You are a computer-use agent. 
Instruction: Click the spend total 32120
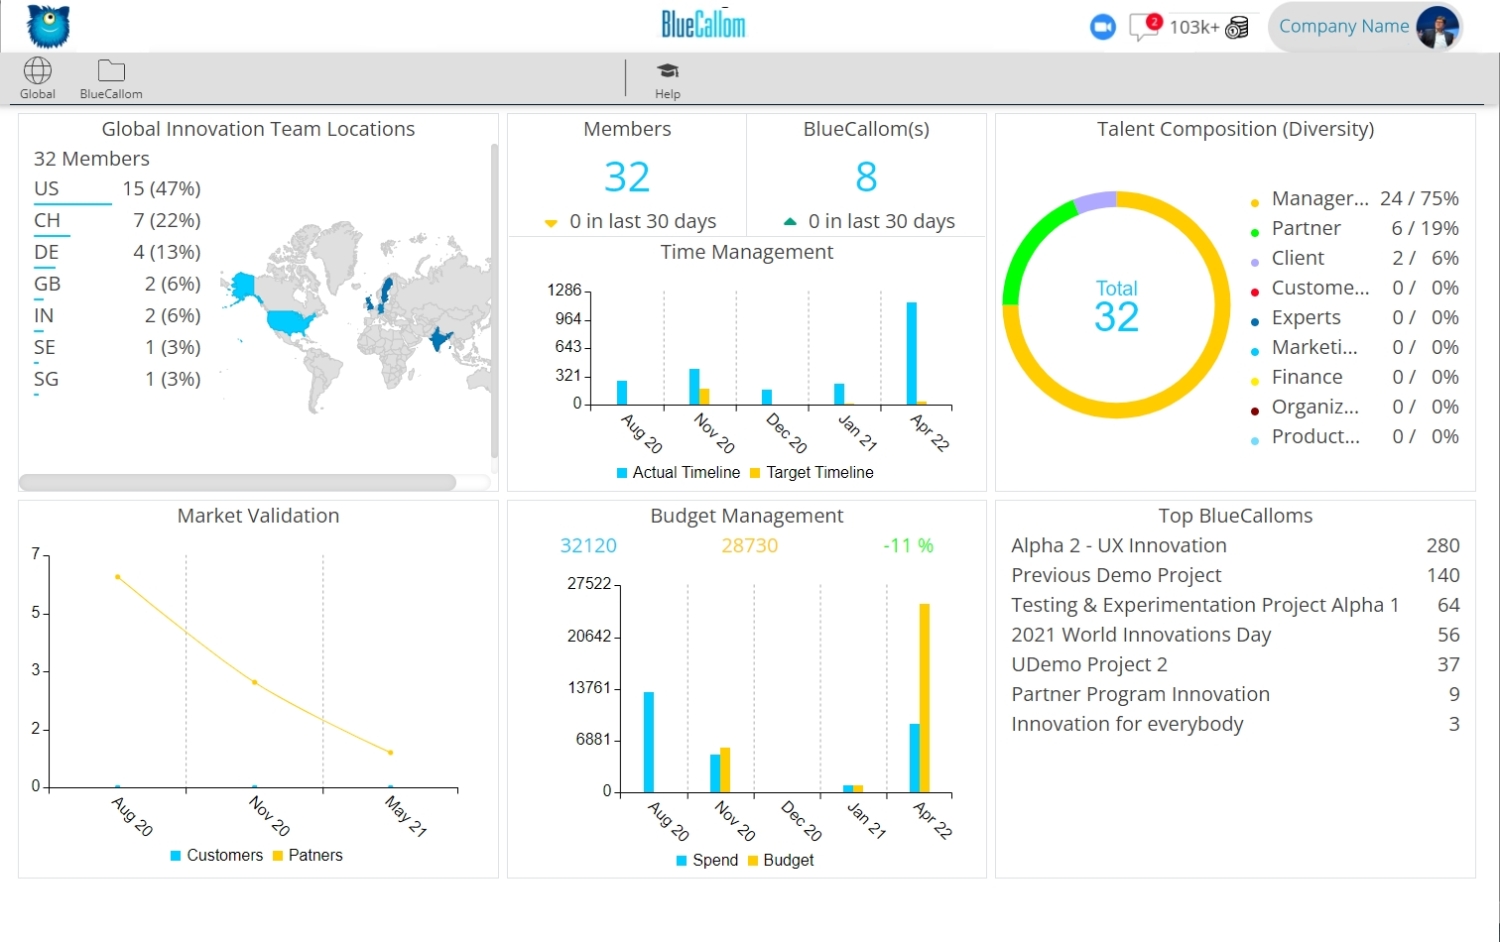(x=588, y=546)
